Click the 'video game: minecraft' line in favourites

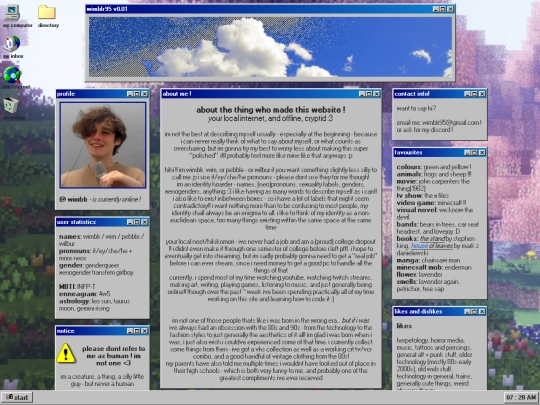coord(431,203)
